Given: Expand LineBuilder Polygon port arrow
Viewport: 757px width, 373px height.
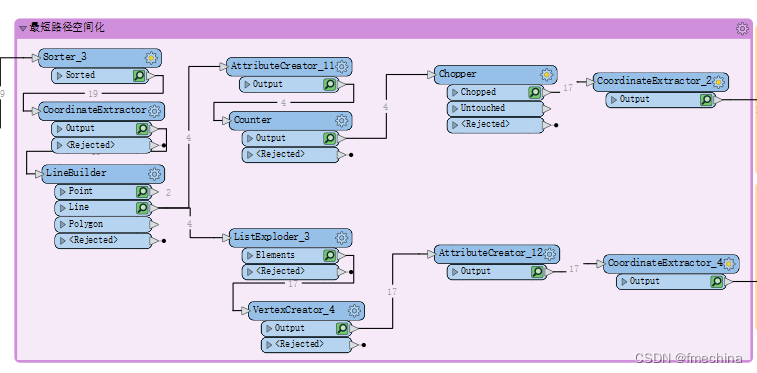Looking at the screenshot, I should click(63, 225).
